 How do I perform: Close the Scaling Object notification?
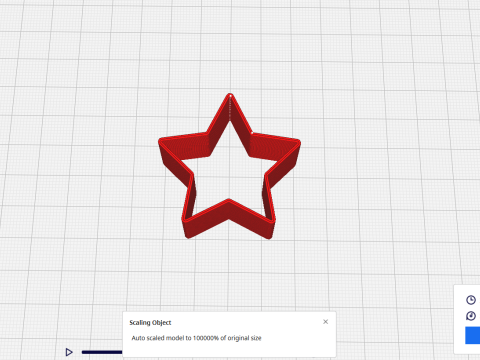click(326, 322)
